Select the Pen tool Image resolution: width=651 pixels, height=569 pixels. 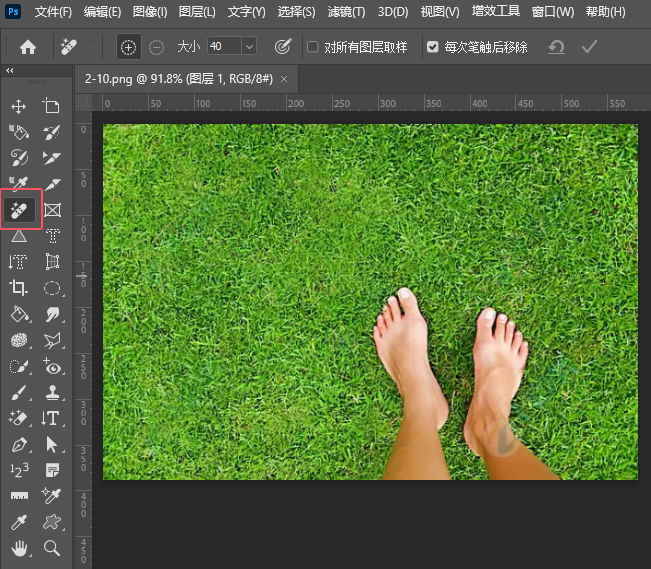coord(20,444)
